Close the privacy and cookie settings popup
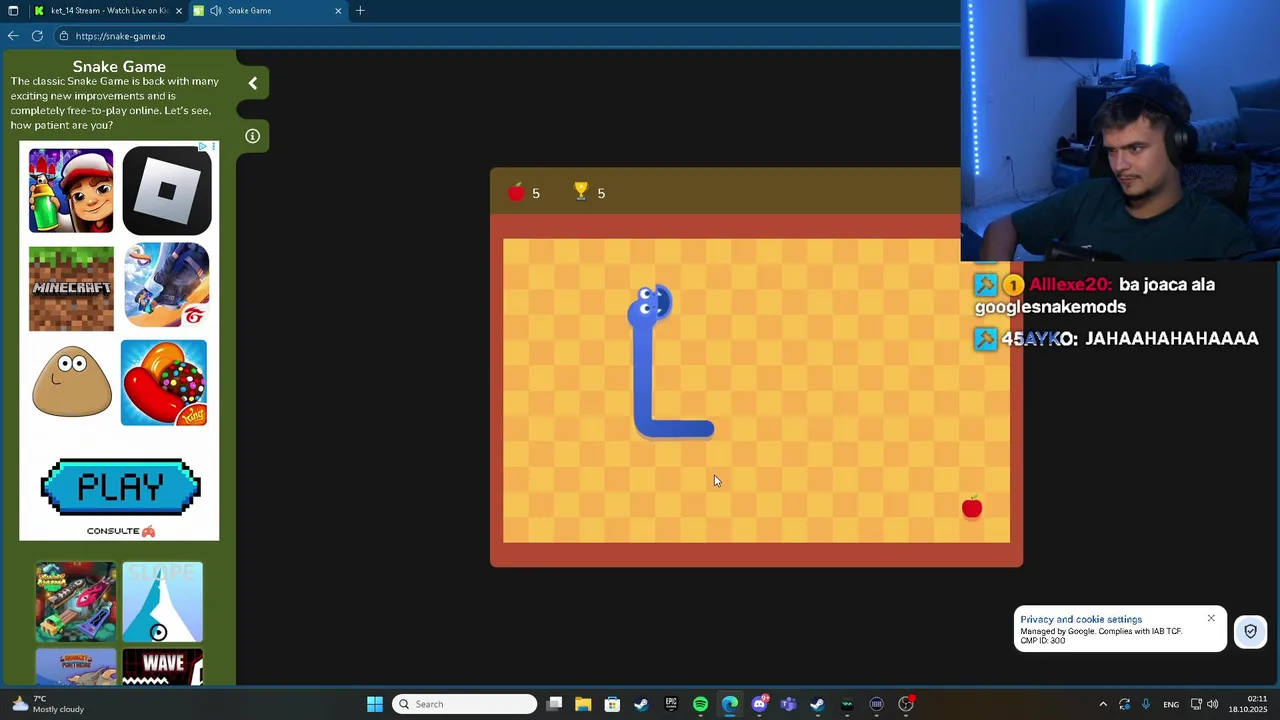This screenshot has height=720, width=1280. (1211, 619)
